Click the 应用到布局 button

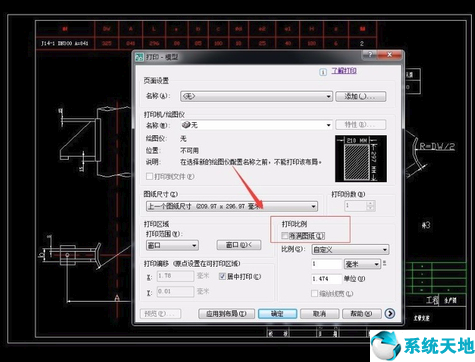coord(226,314)
